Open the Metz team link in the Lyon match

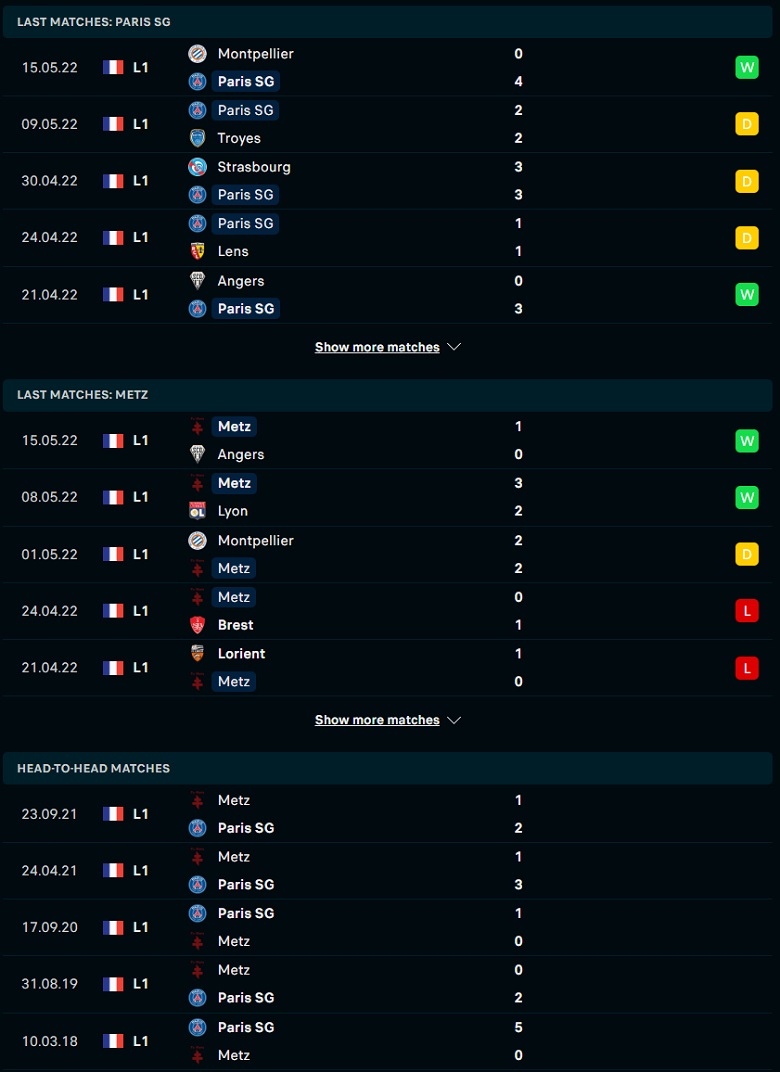(x=234, y=483)
